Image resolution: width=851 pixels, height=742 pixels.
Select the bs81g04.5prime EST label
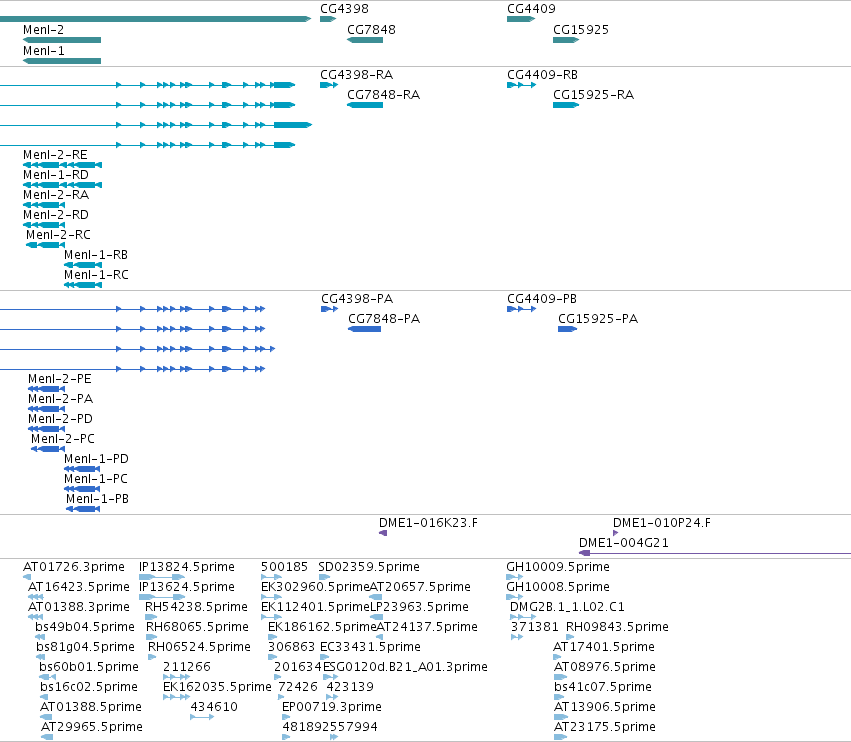pyautogui.click(x=85, y=646)
